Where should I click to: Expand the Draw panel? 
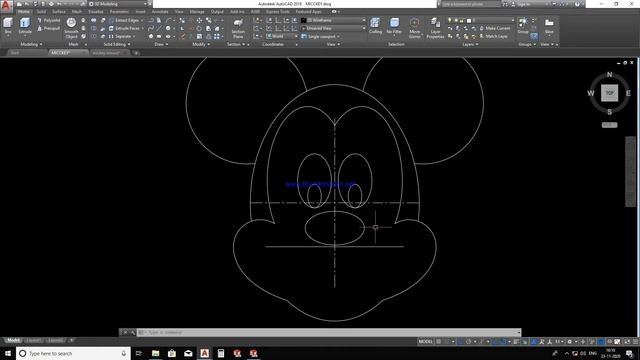tap(161, 44)
